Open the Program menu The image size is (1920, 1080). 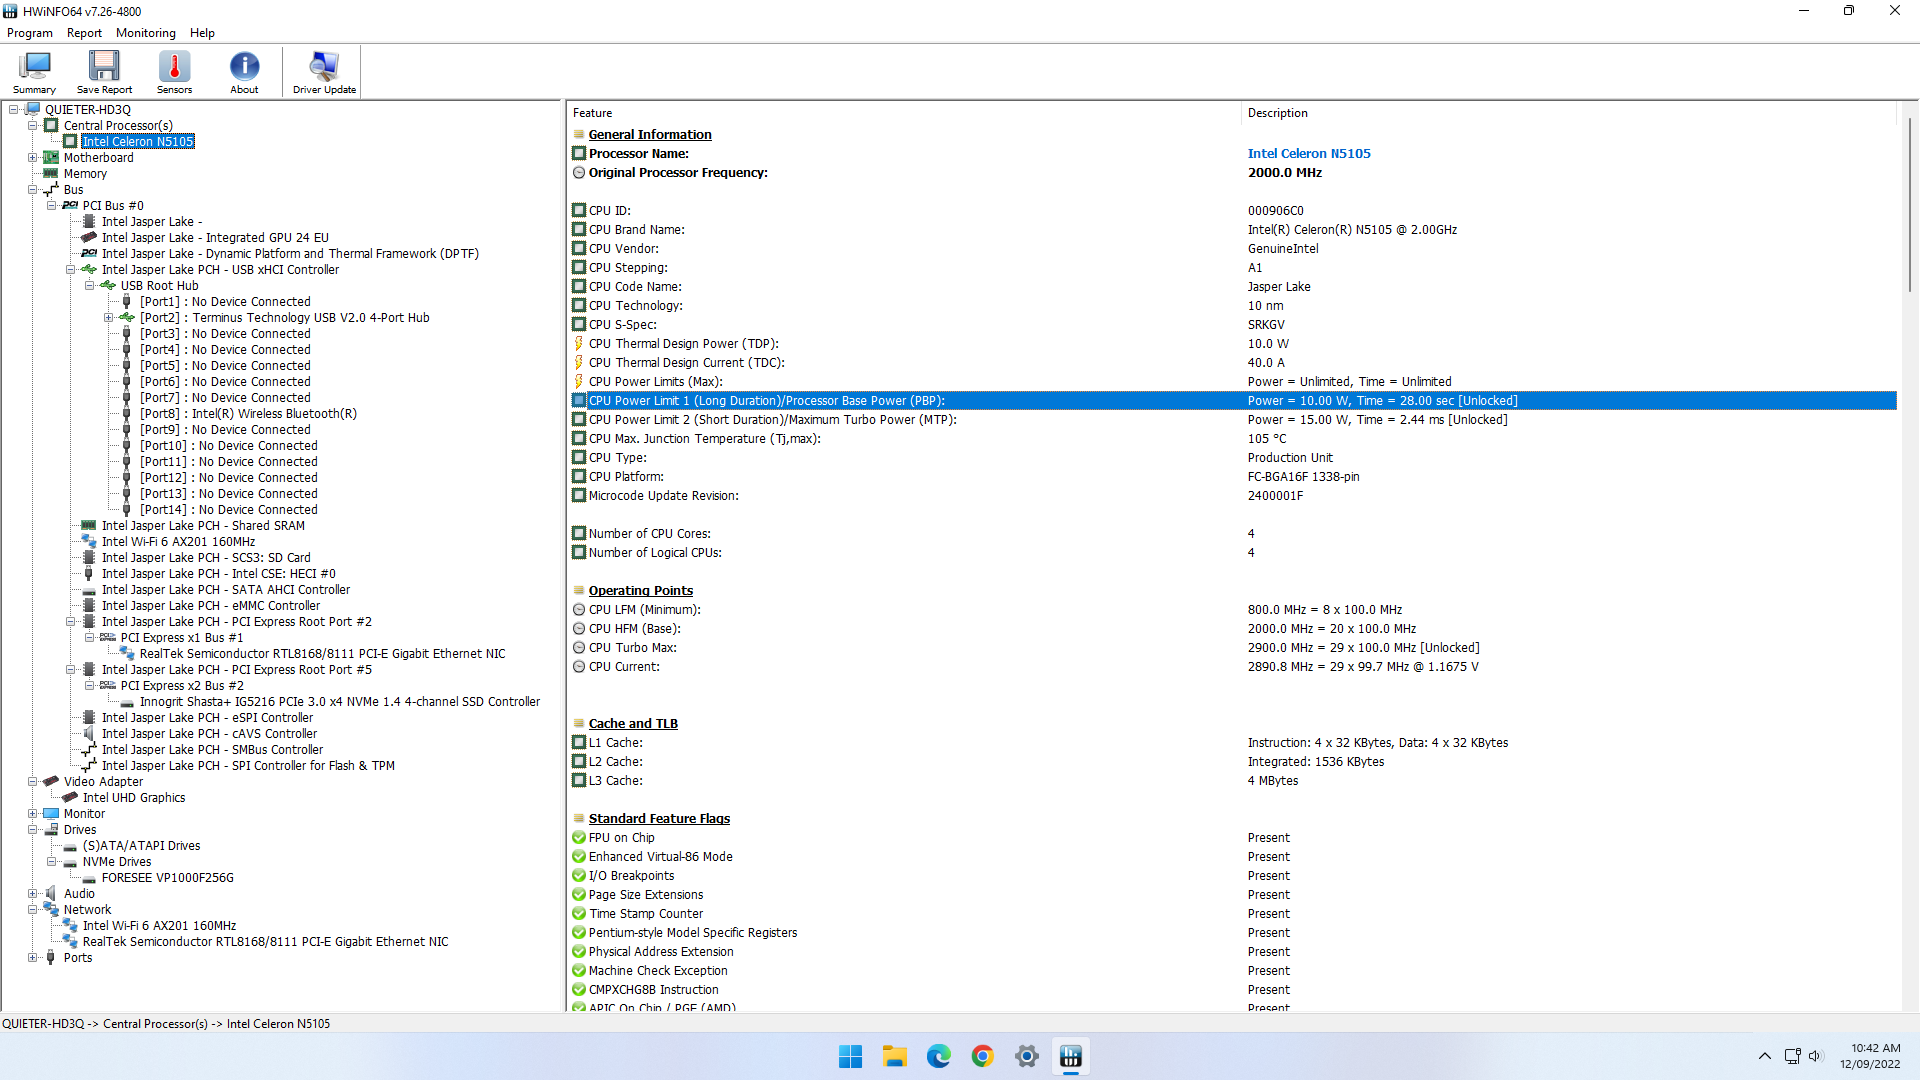point(30,33)
